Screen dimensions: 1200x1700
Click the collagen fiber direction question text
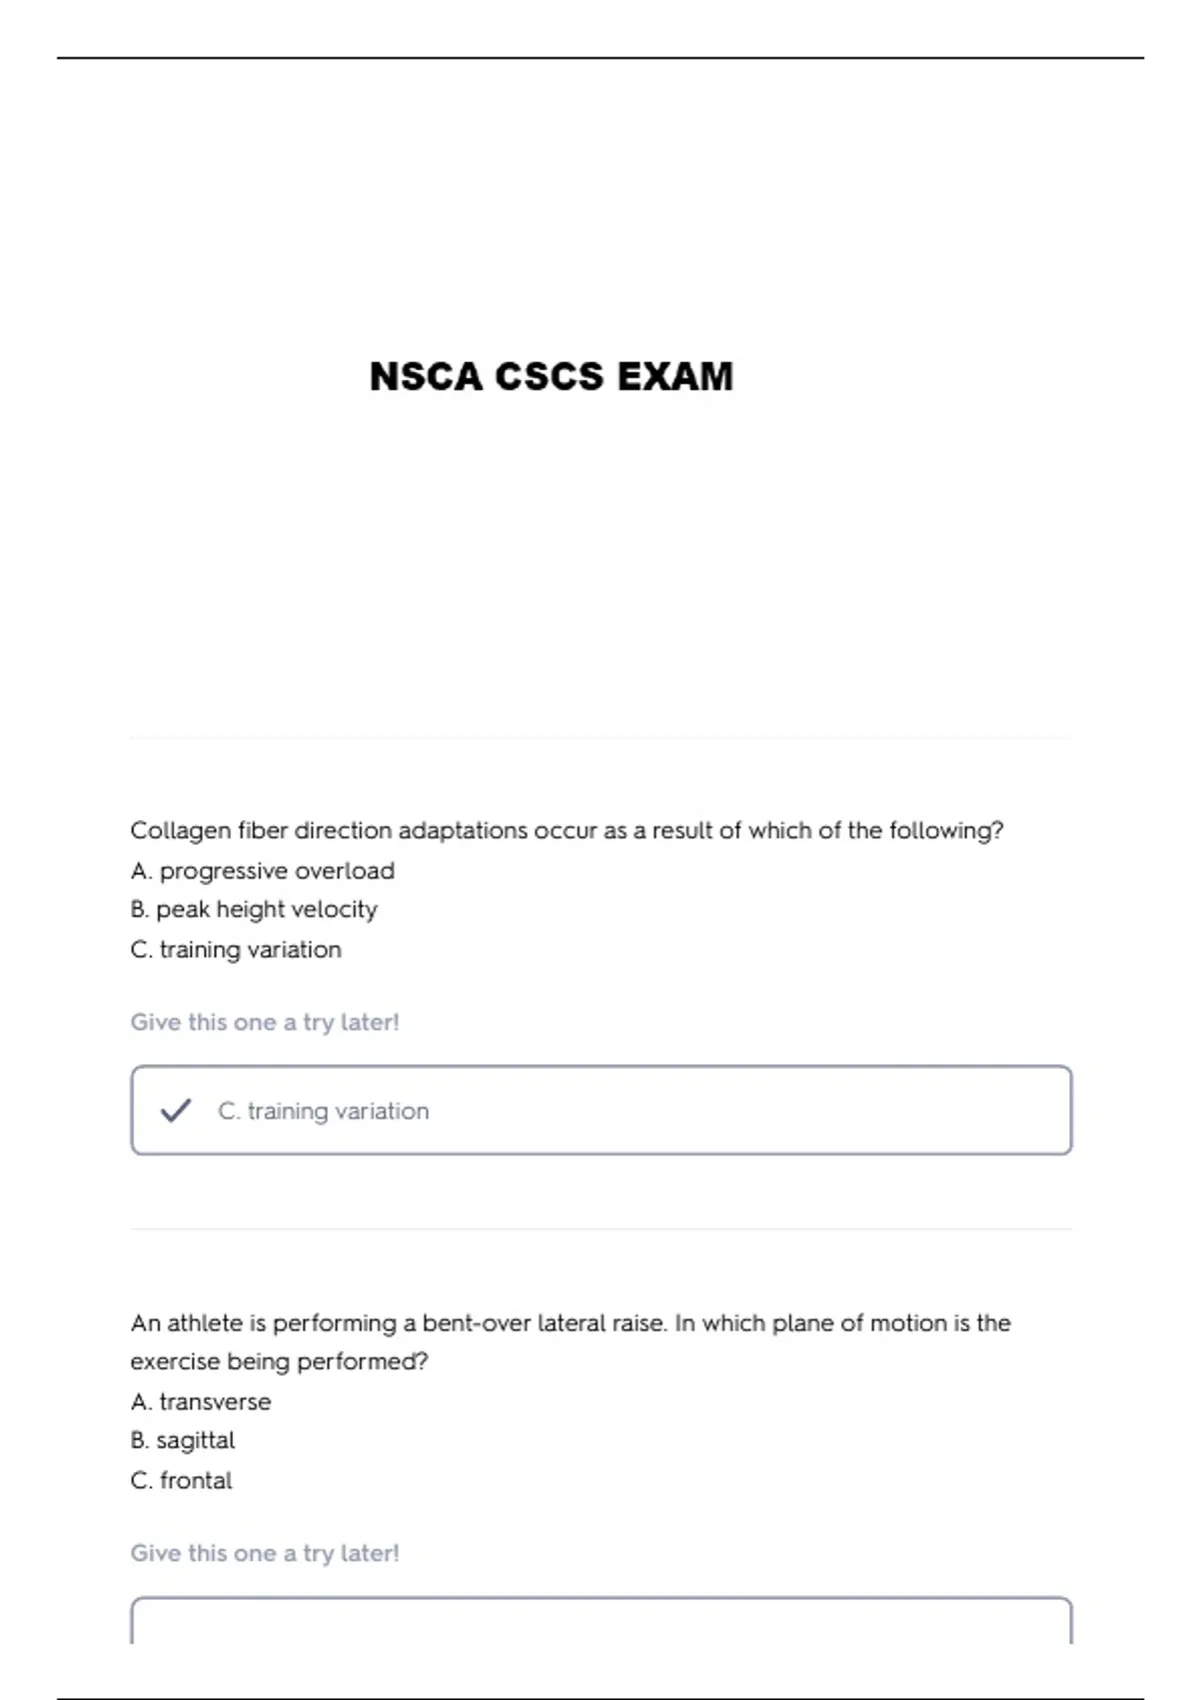pos(567,830)
